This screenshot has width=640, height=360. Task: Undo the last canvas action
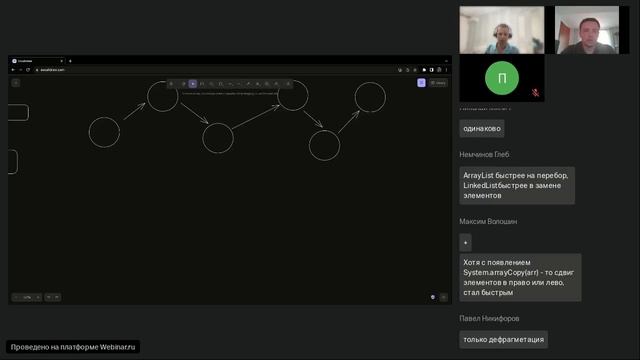coord(49,297)
